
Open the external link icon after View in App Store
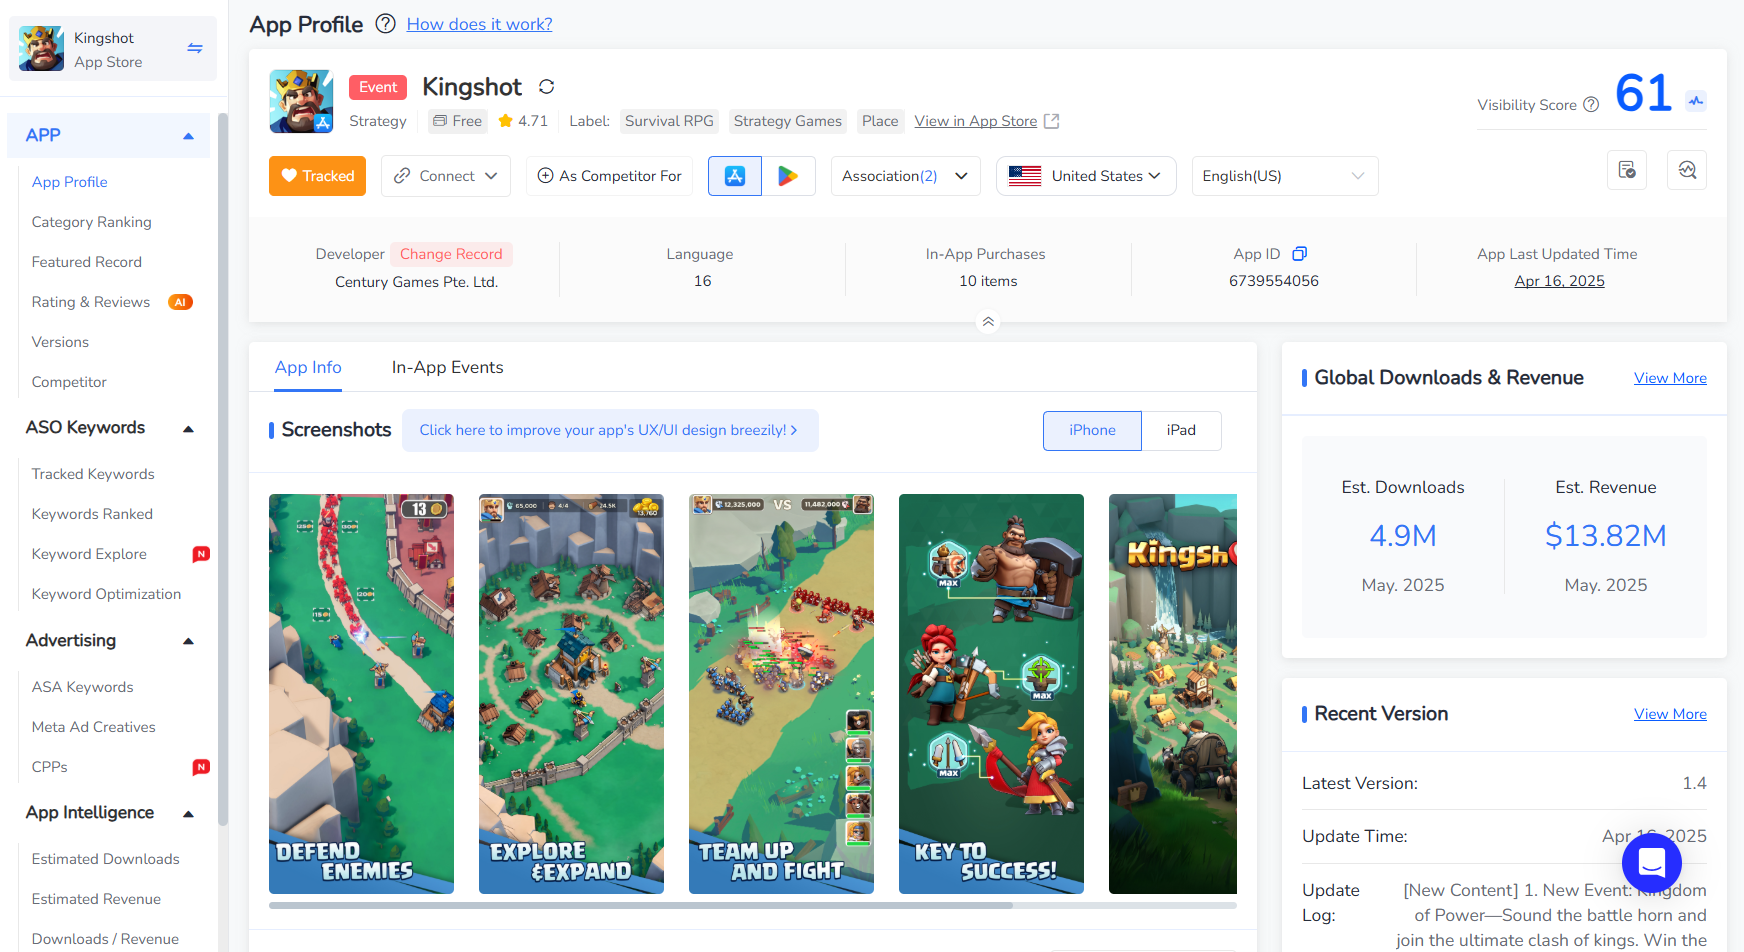pos(1052,121)
